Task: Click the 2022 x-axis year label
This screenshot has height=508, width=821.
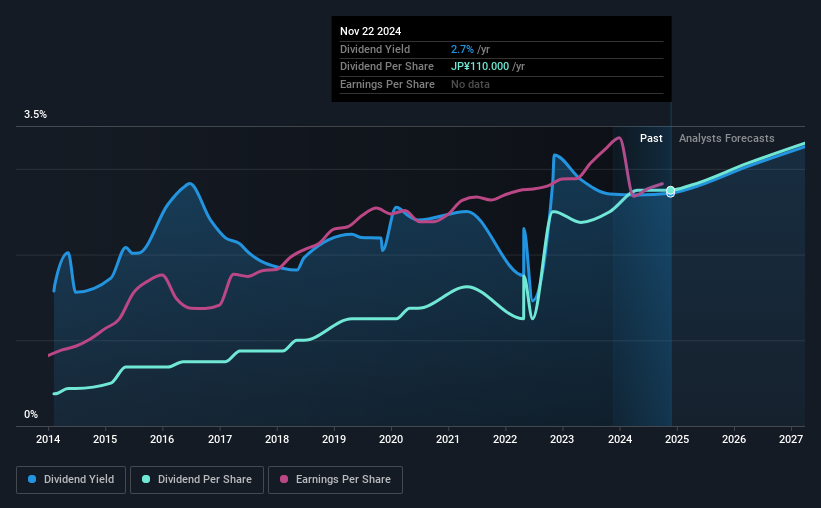Action: pyautogui.click(x=505, y=439)
